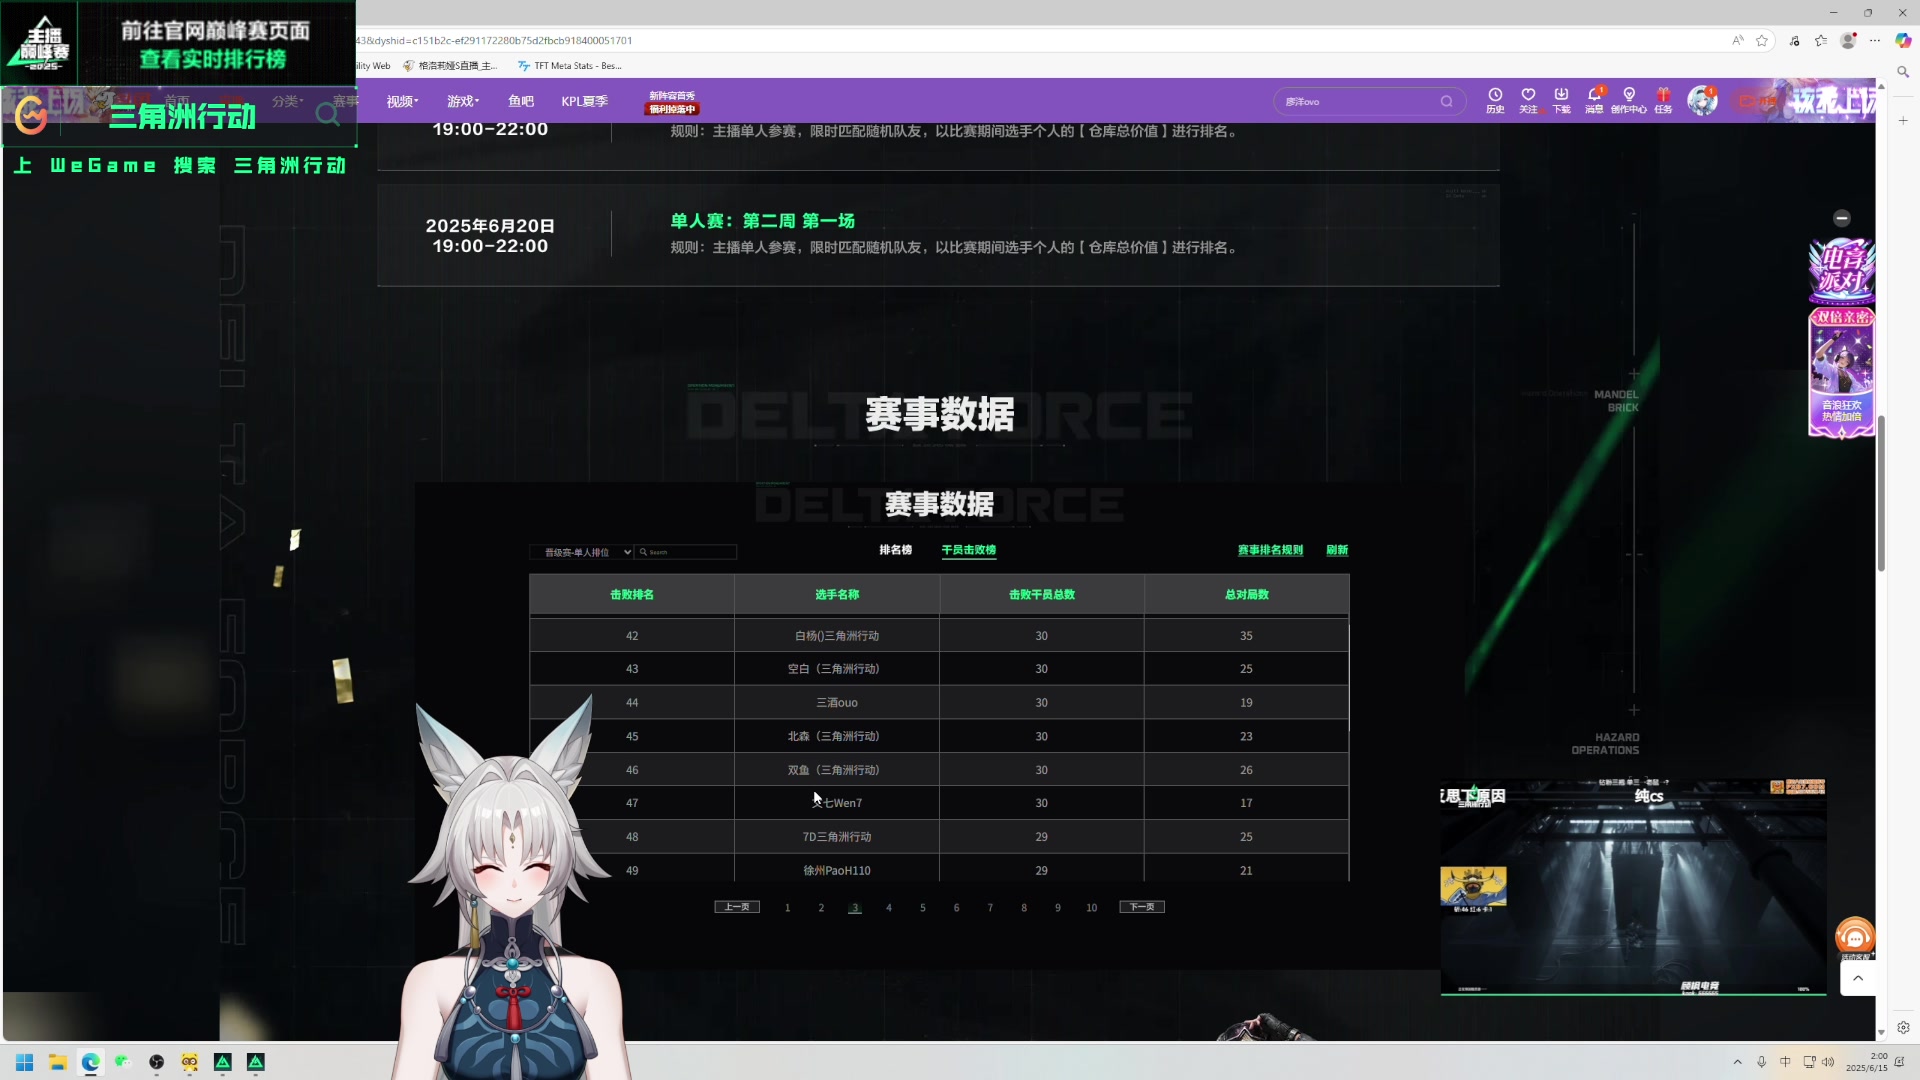This screenshot has height=1080, width=1920.
Task: Click the 击败排名 column header
Action: [632, 595]
